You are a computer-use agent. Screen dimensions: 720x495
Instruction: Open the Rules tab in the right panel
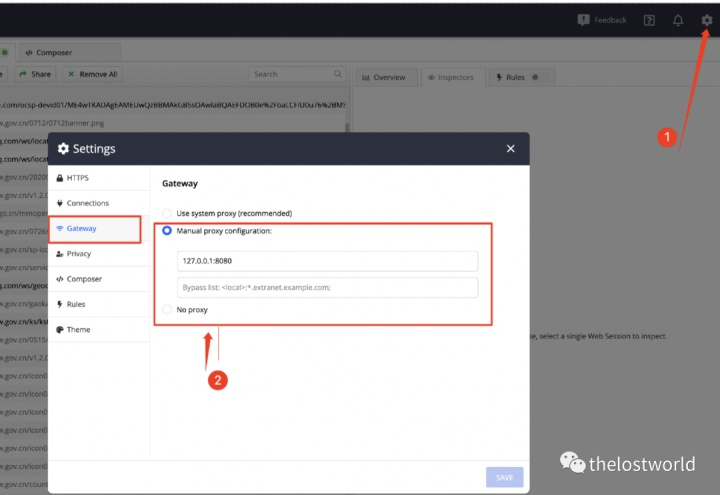tap(522, 77)
